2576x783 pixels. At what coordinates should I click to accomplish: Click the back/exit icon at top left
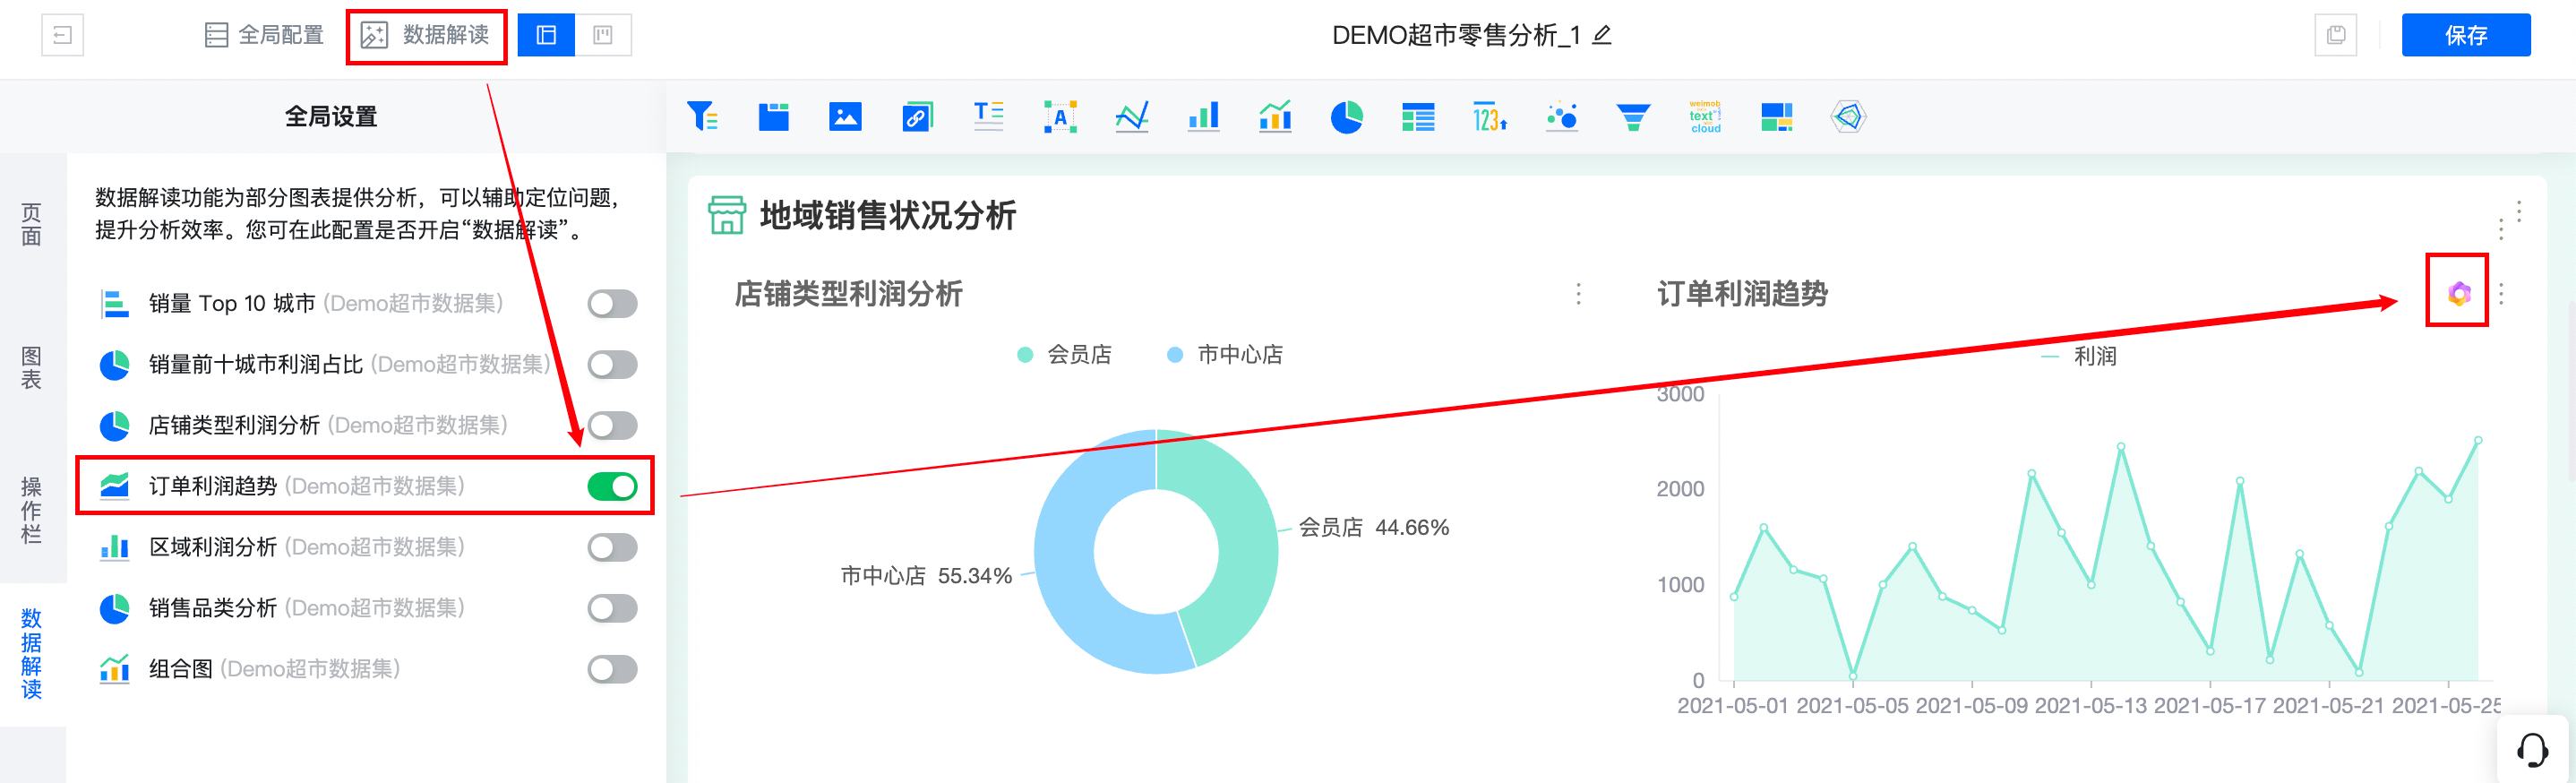[x=62, y=36]
